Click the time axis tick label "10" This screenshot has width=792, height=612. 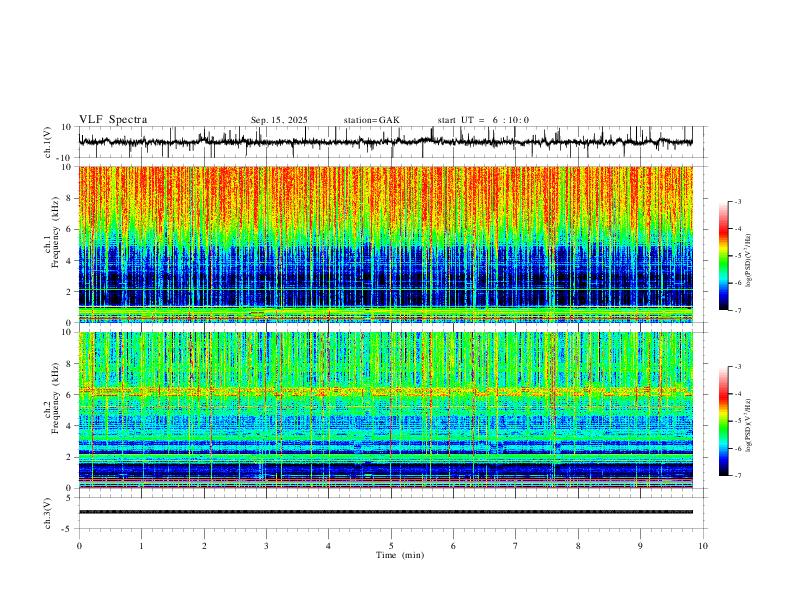point(703,546)
